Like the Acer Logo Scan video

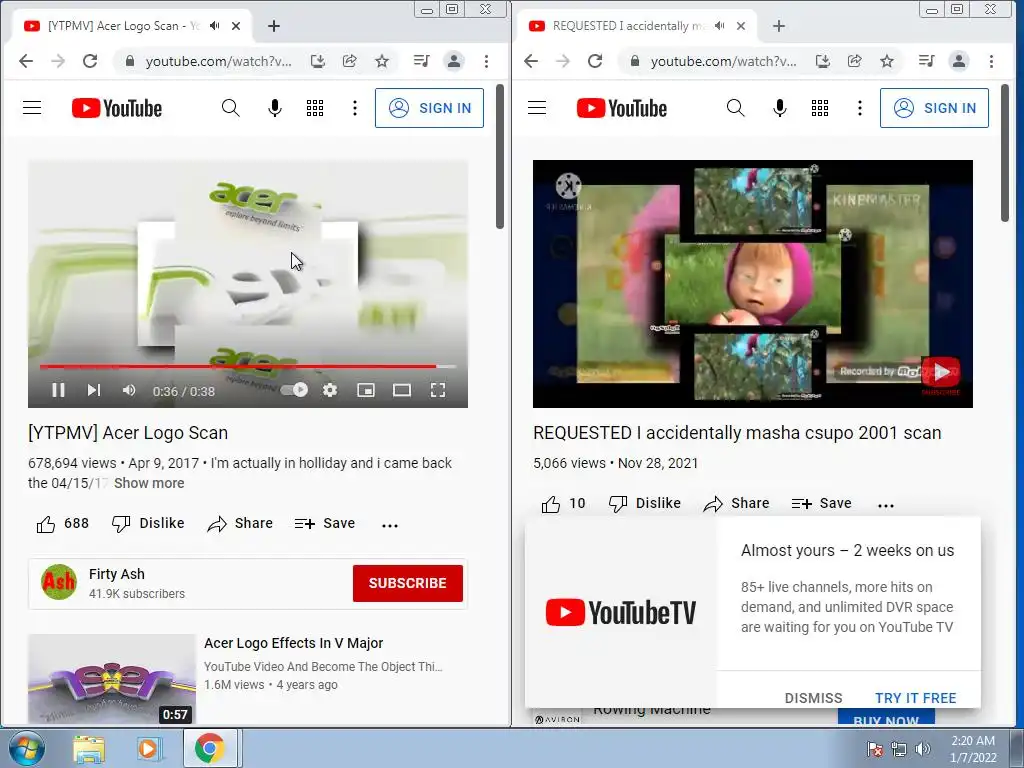pos(62,524)
